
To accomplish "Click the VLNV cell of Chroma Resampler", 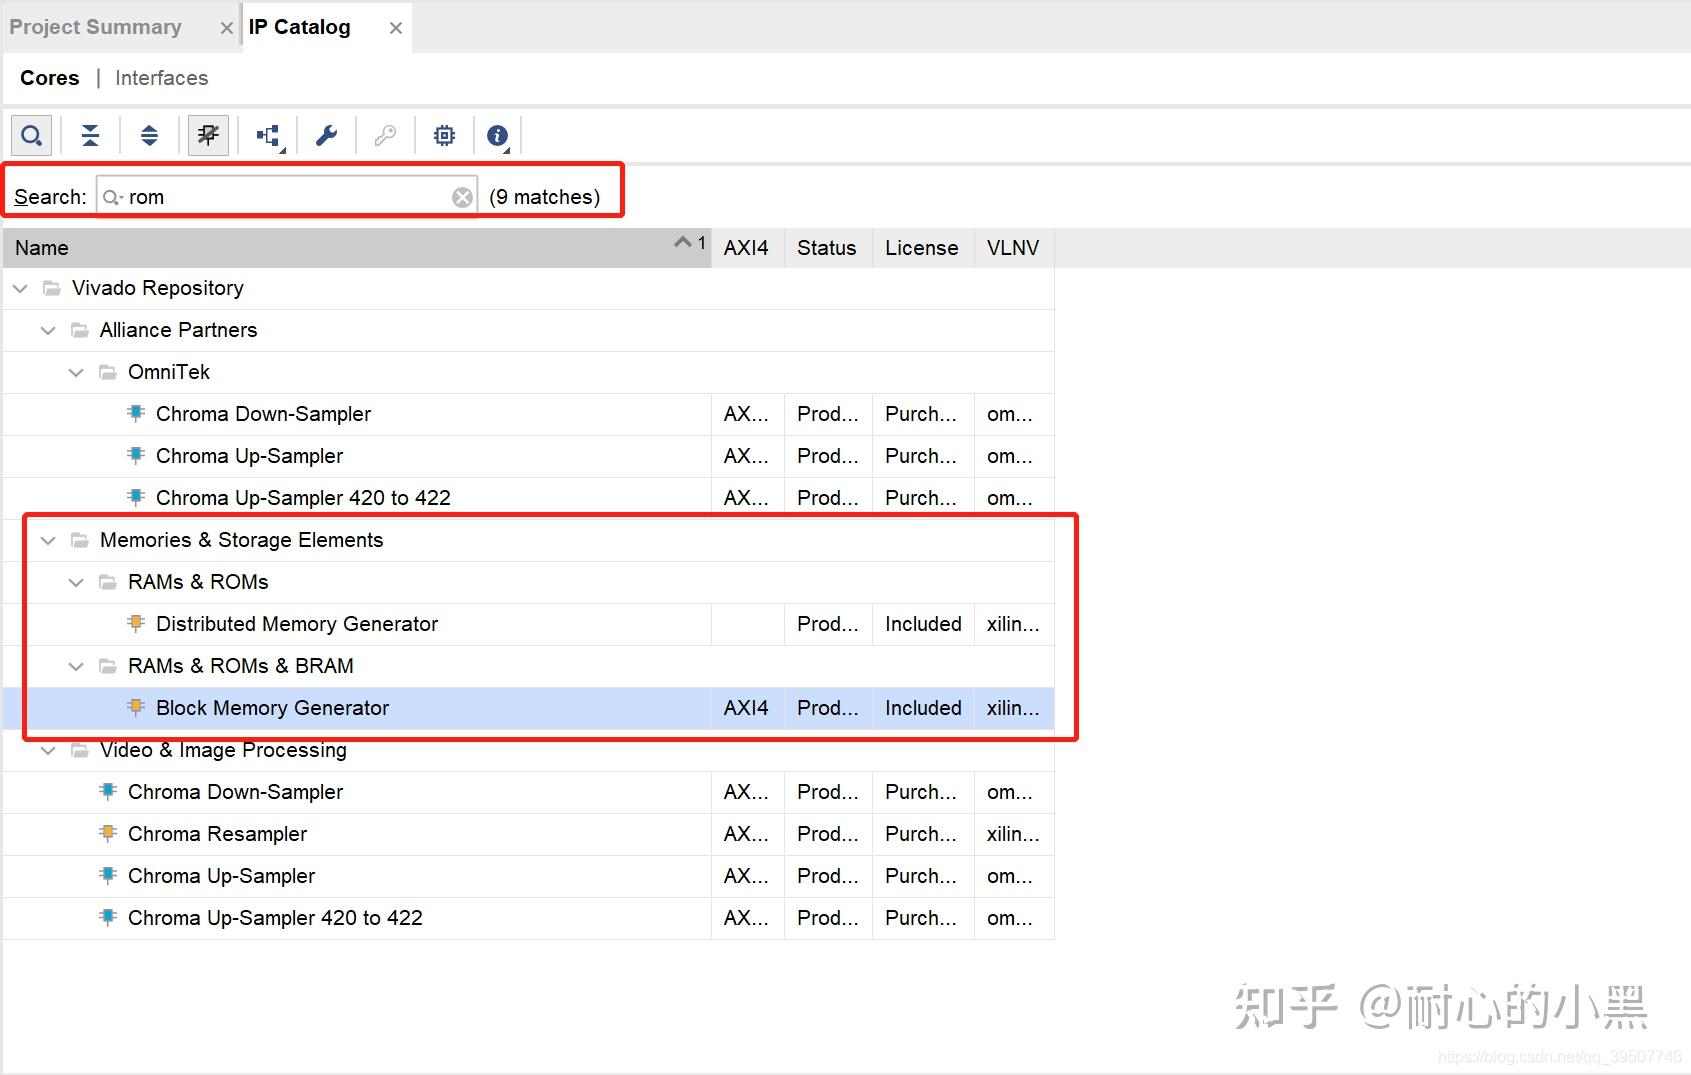I will click(1013, 834).
